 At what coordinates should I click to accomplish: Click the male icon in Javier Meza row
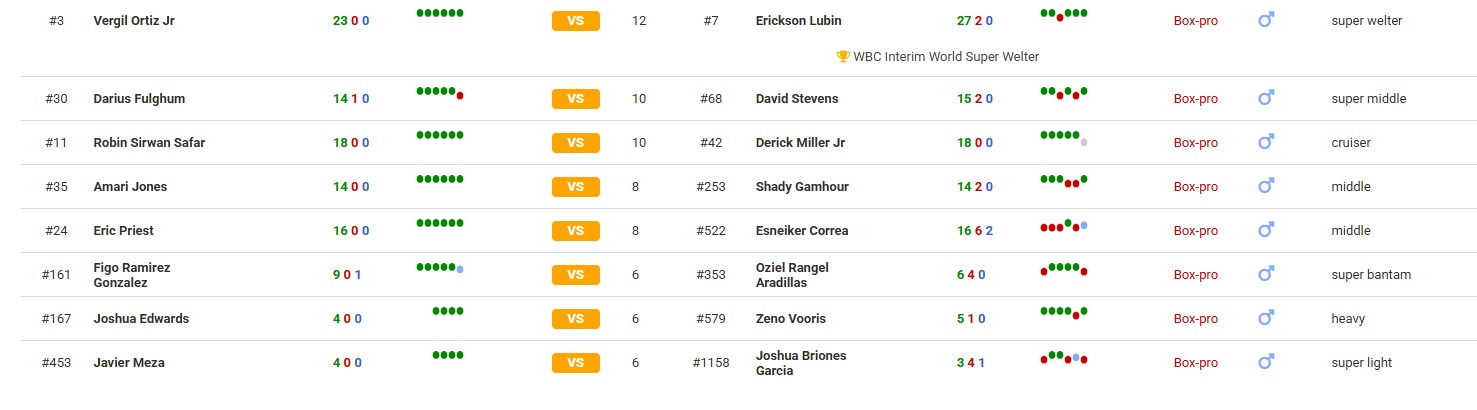pyautogui.click(x=1265, y=362)
